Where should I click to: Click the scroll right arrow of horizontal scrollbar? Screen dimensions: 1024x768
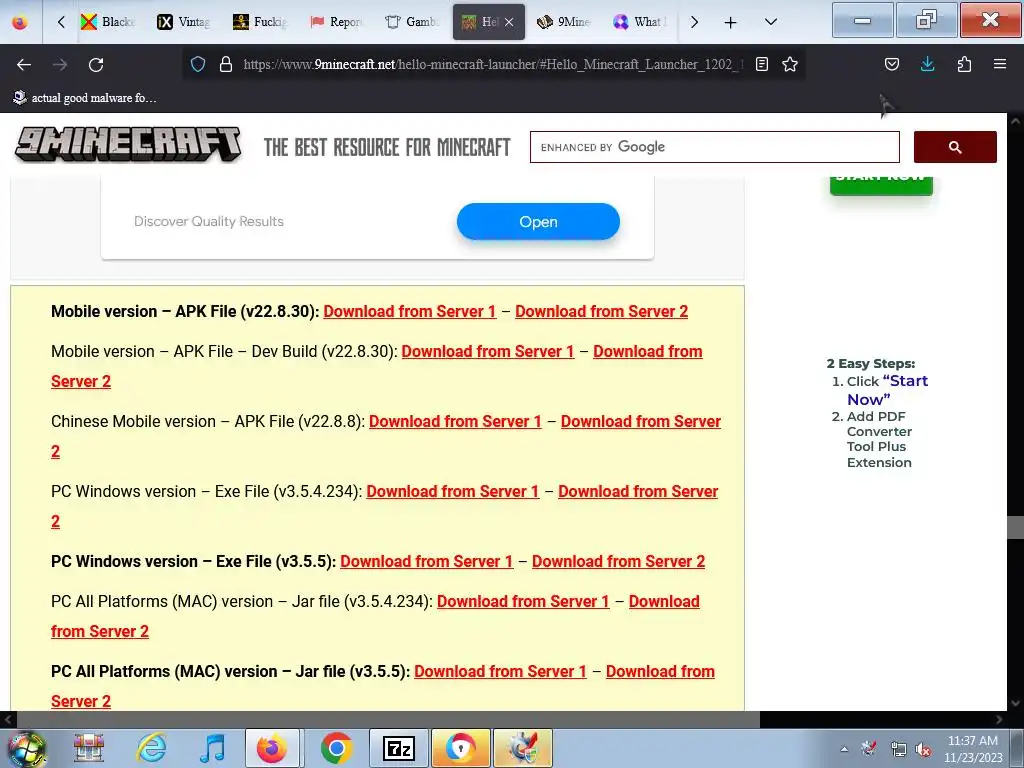point(999,720)
